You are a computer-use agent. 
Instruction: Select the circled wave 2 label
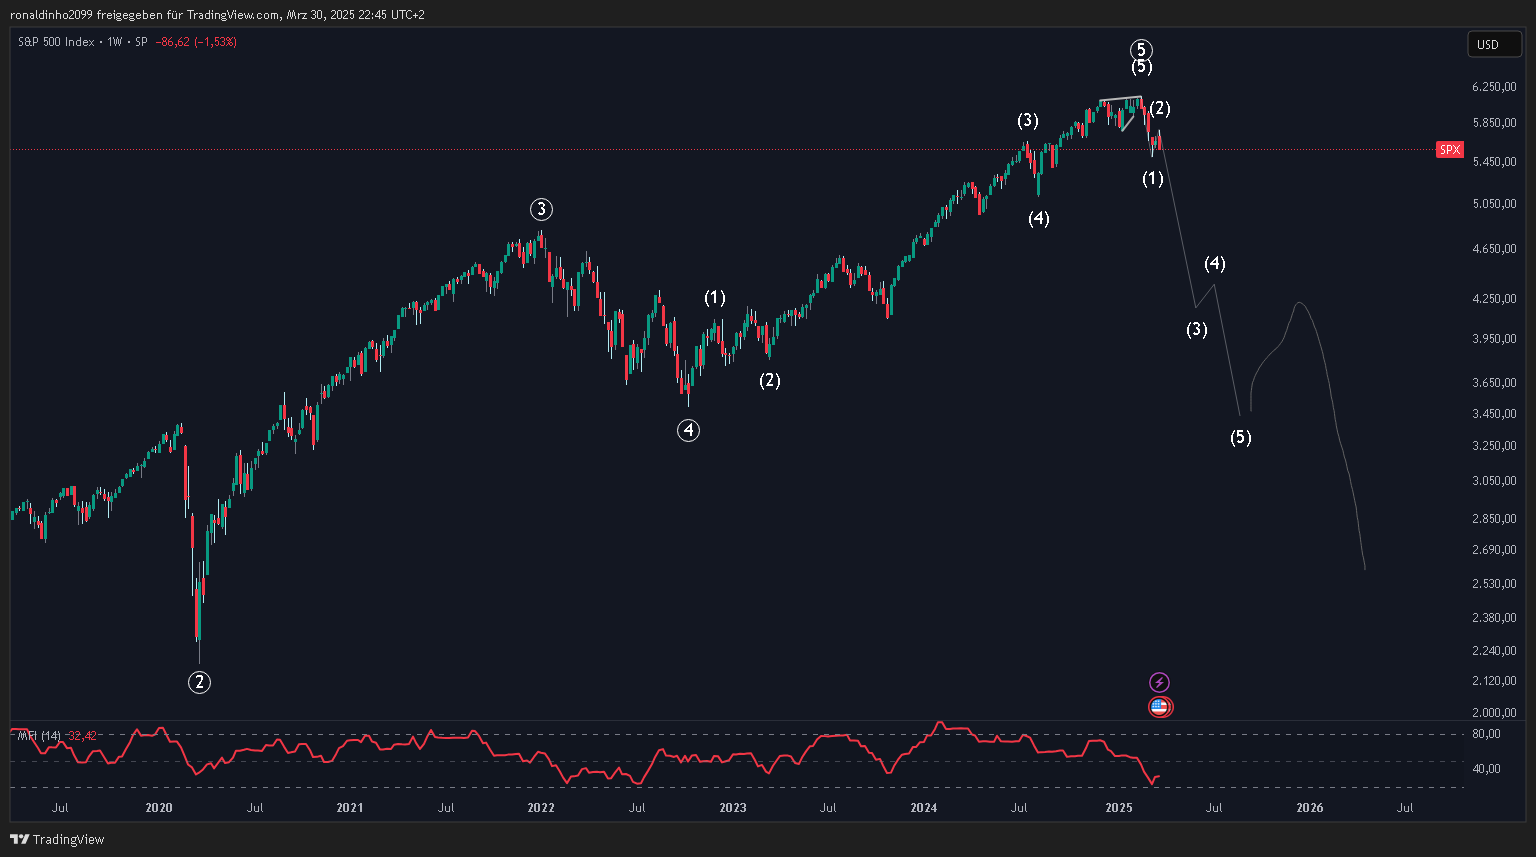(x=200, y=682)
